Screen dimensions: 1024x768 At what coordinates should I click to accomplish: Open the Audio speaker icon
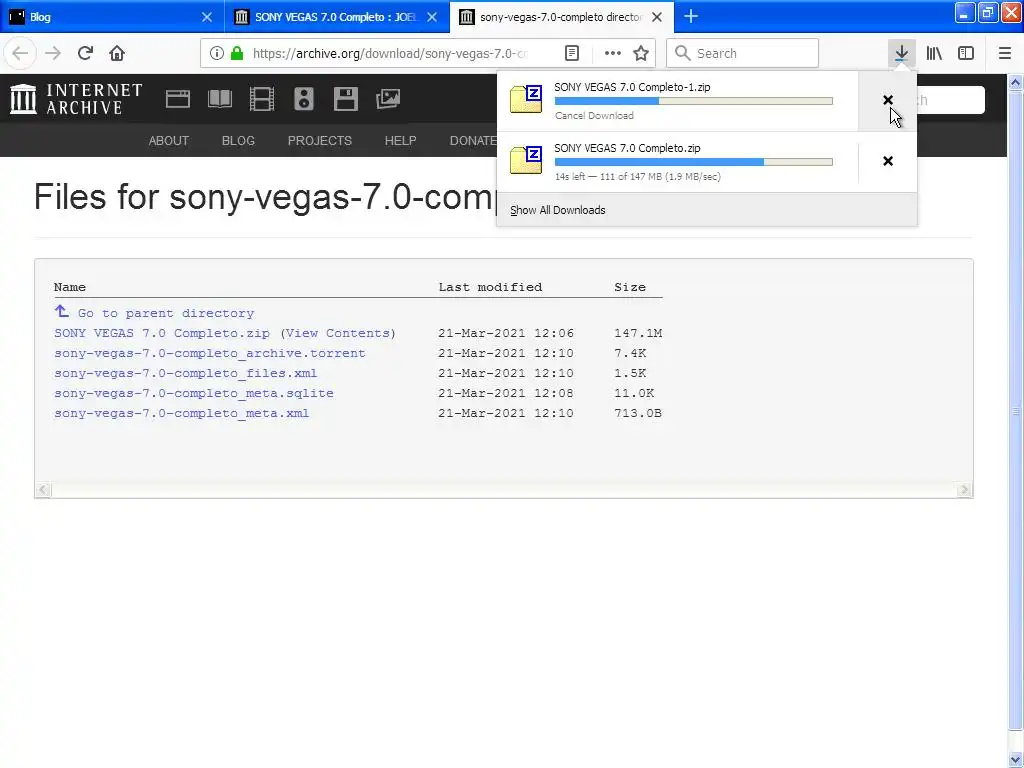304,99
